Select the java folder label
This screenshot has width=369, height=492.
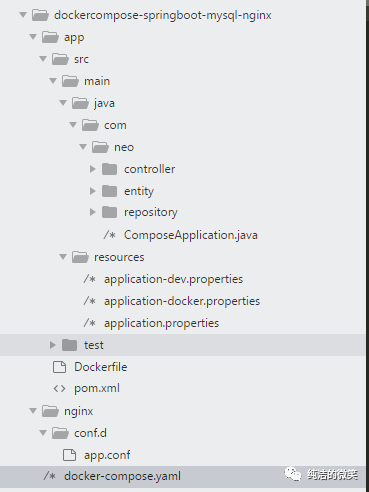click(104, 103)
